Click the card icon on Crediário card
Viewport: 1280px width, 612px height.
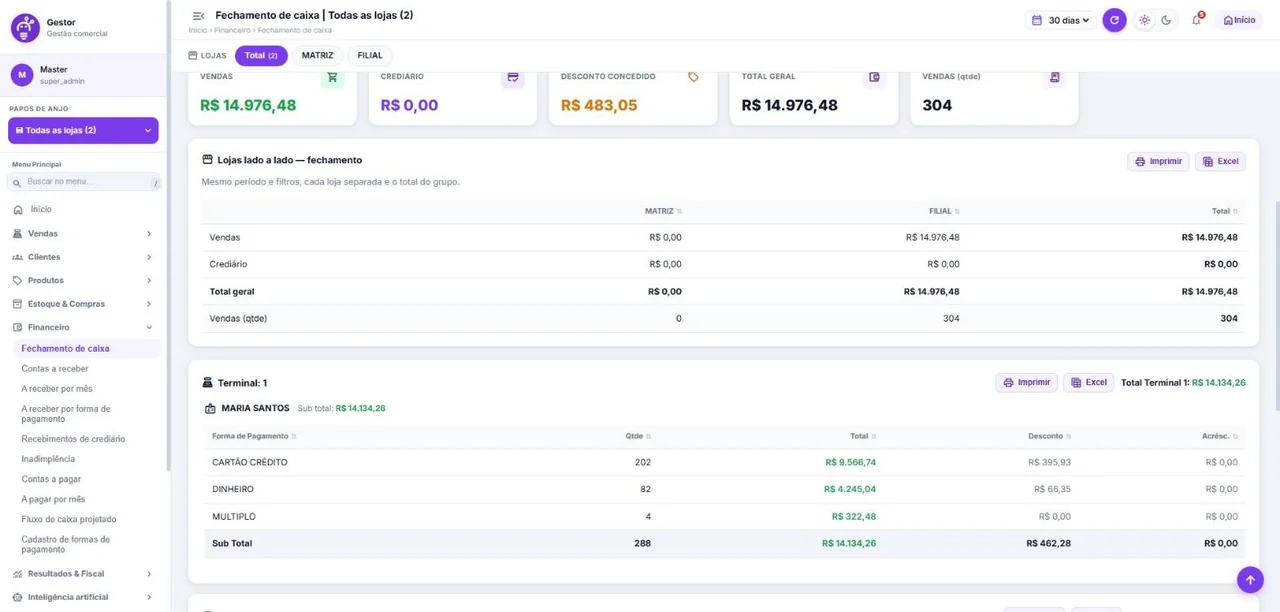tap(513, 77)
